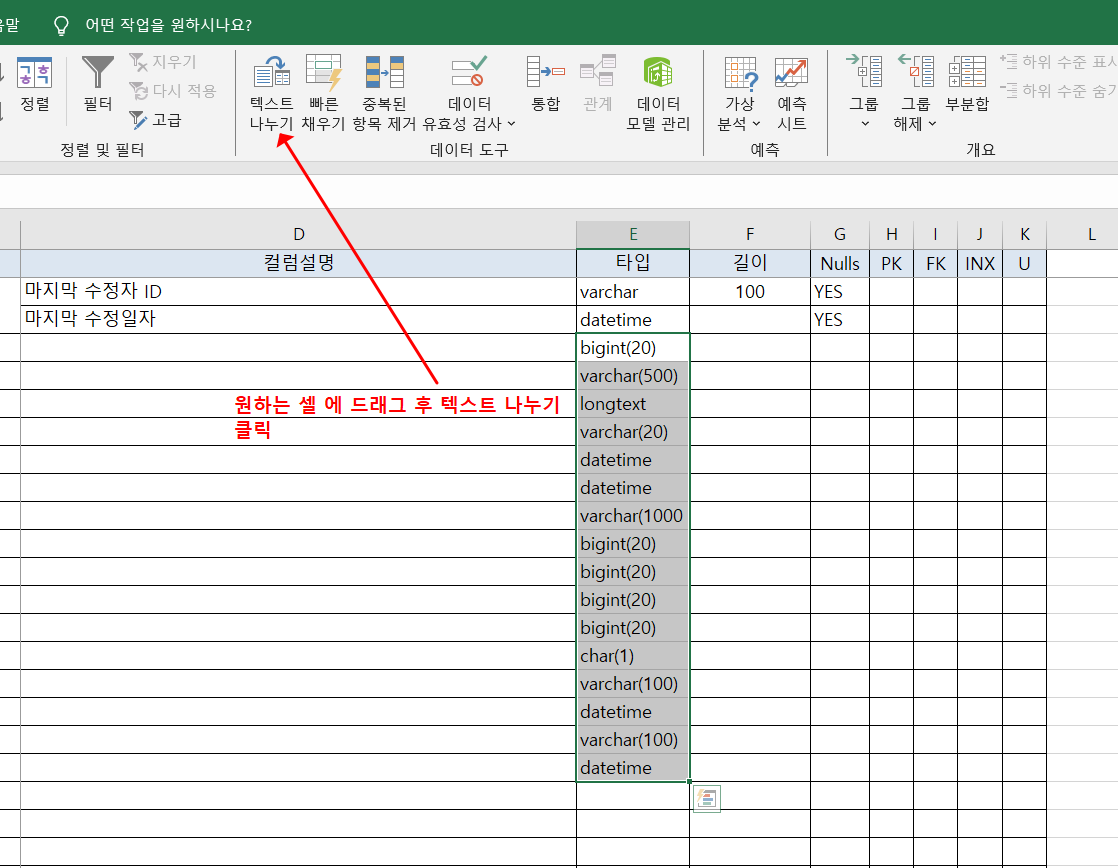Select the cell 'longtext'

[633, 404]
